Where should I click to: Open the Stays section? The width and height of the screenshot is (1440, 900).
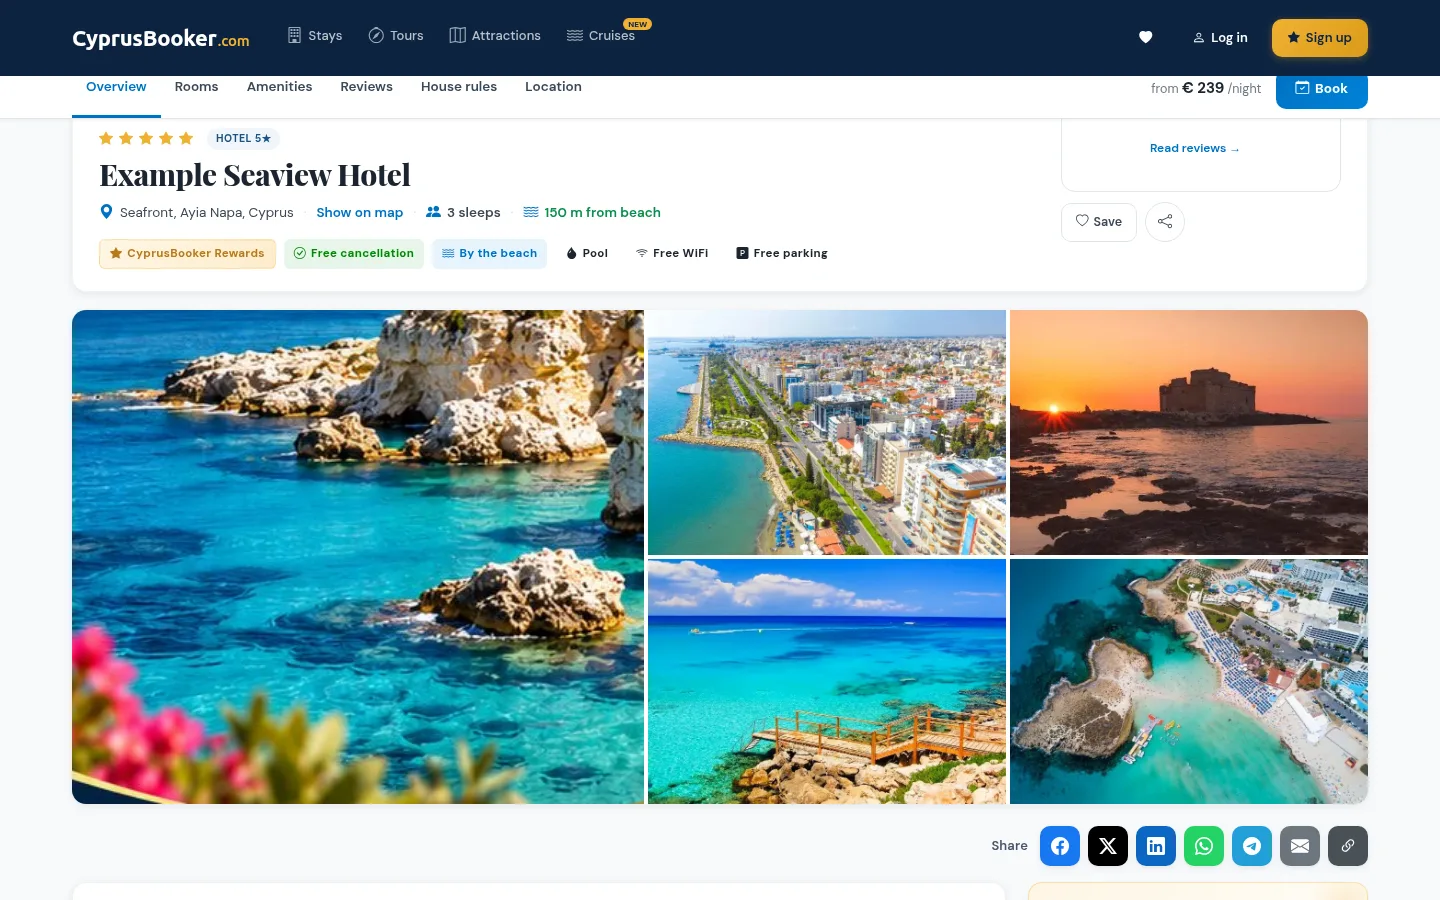[x=315, y=36]
